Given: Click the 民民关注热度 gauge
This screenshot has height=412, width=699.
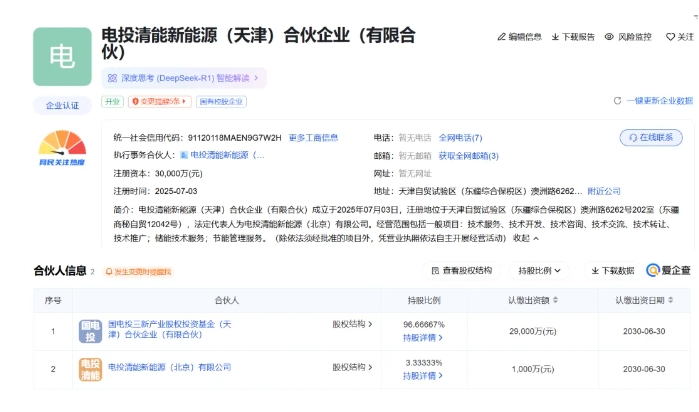Looking at the screenshot, I should click(62, 148).
